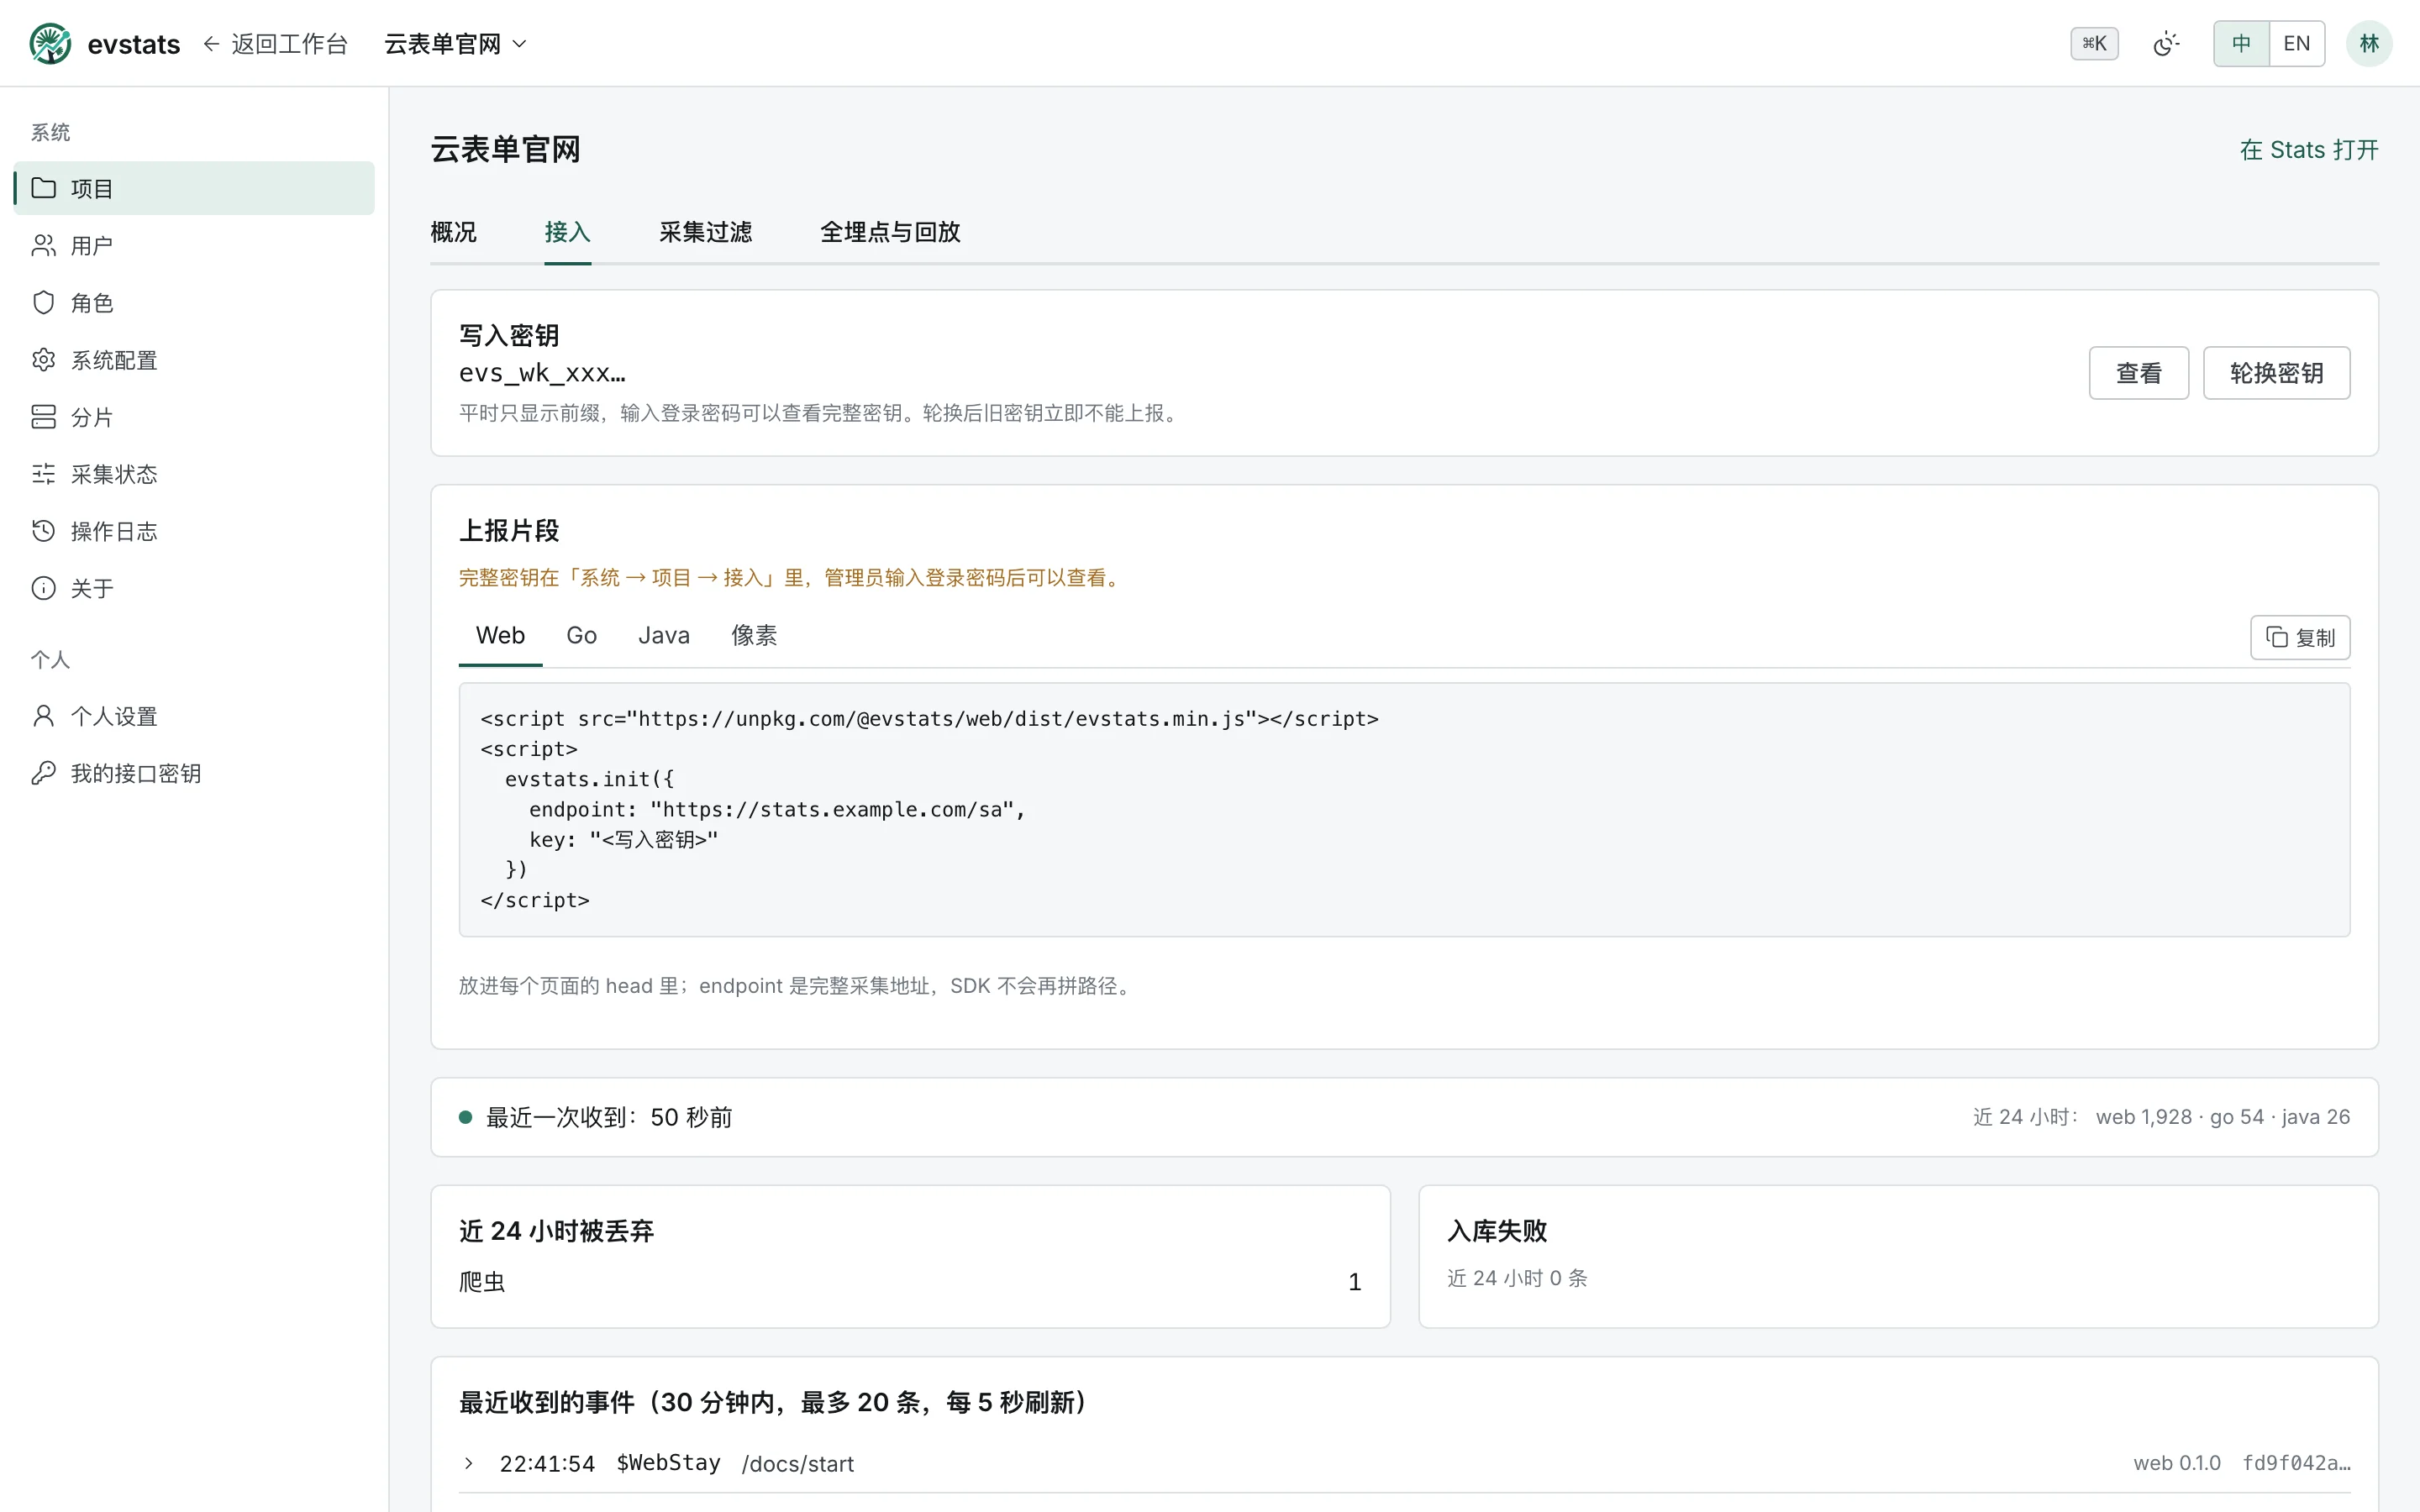Open 个人设置

tap(194, 715)
